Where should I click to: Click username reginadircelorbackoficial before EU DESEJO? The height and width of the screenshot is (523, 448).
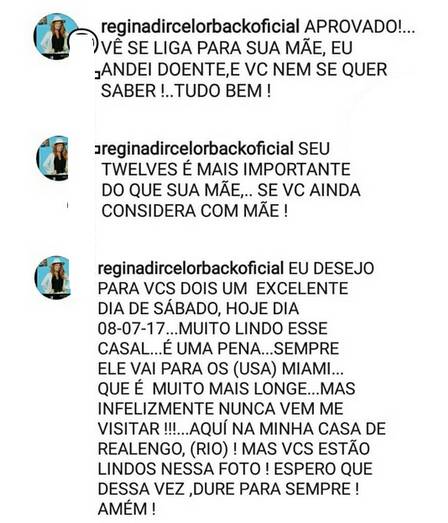point(191,269)
